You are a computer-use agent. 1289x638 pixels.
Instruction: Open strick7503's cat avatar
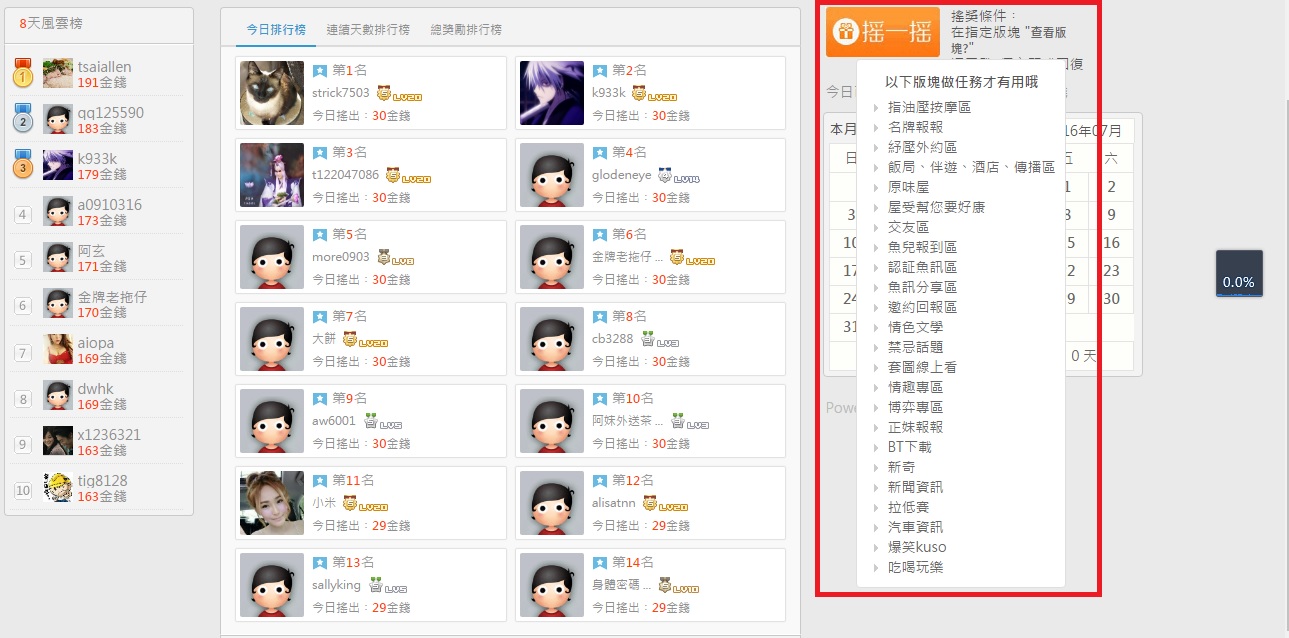(x=272, y=93)
